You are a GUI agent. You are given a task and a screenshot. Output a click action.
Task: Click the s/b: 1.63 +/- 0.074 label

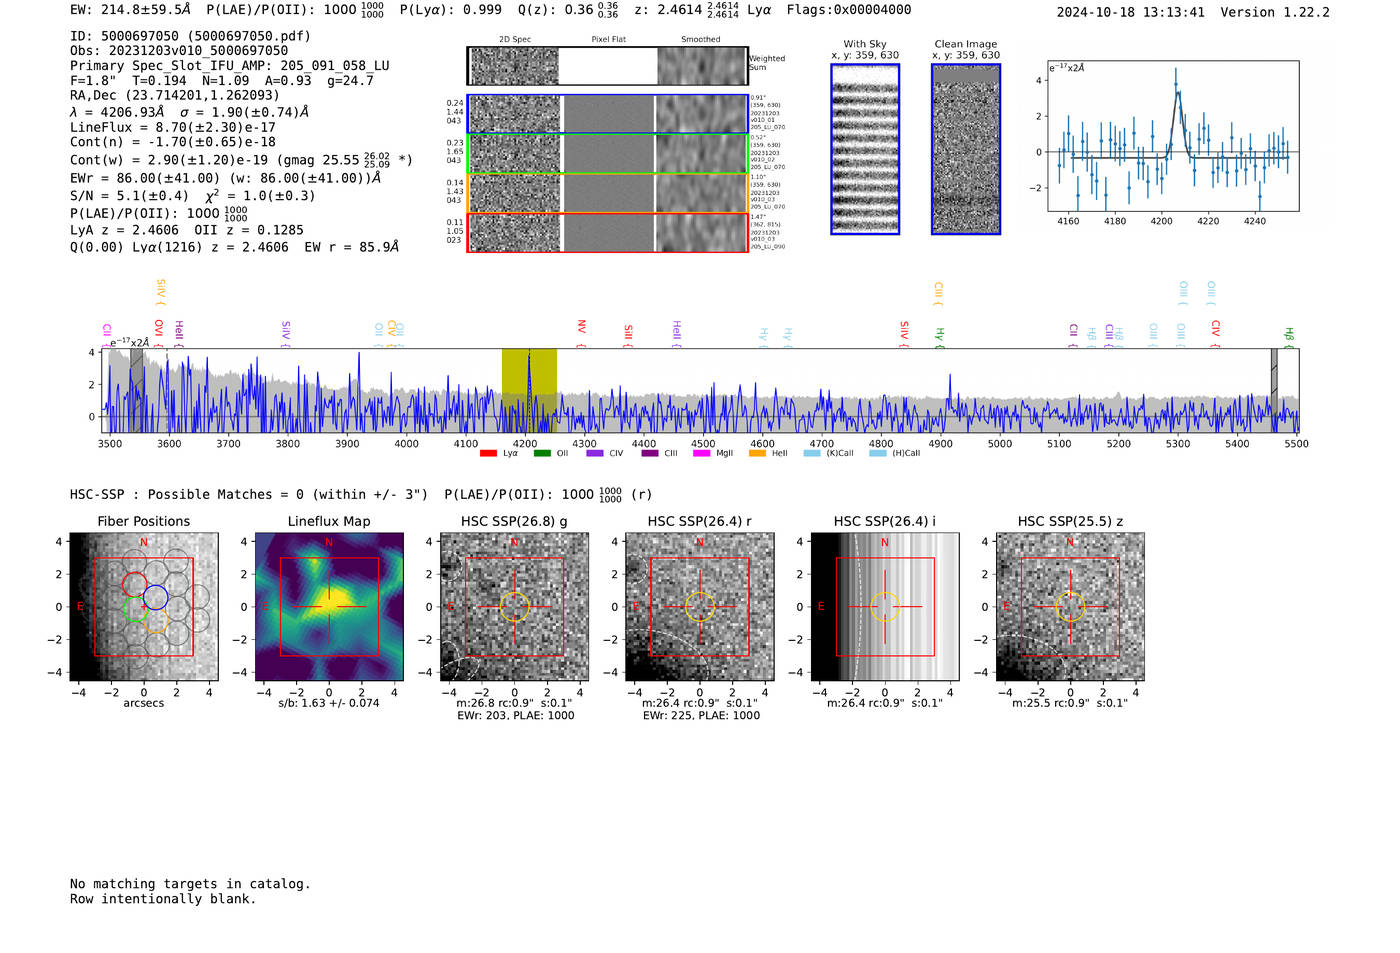(329, 703)
